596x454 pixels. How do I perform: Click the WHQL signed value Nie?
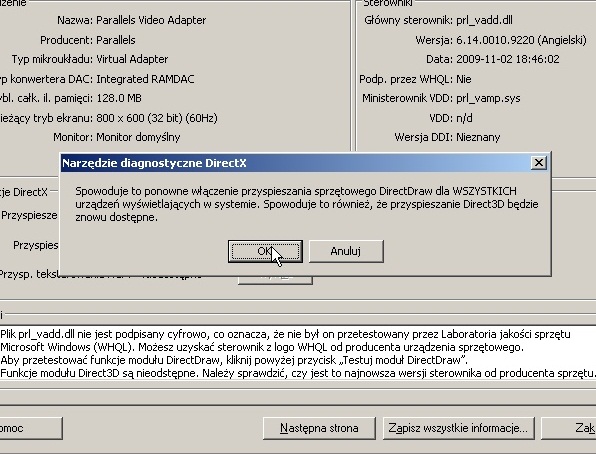(x=464, y=79)
